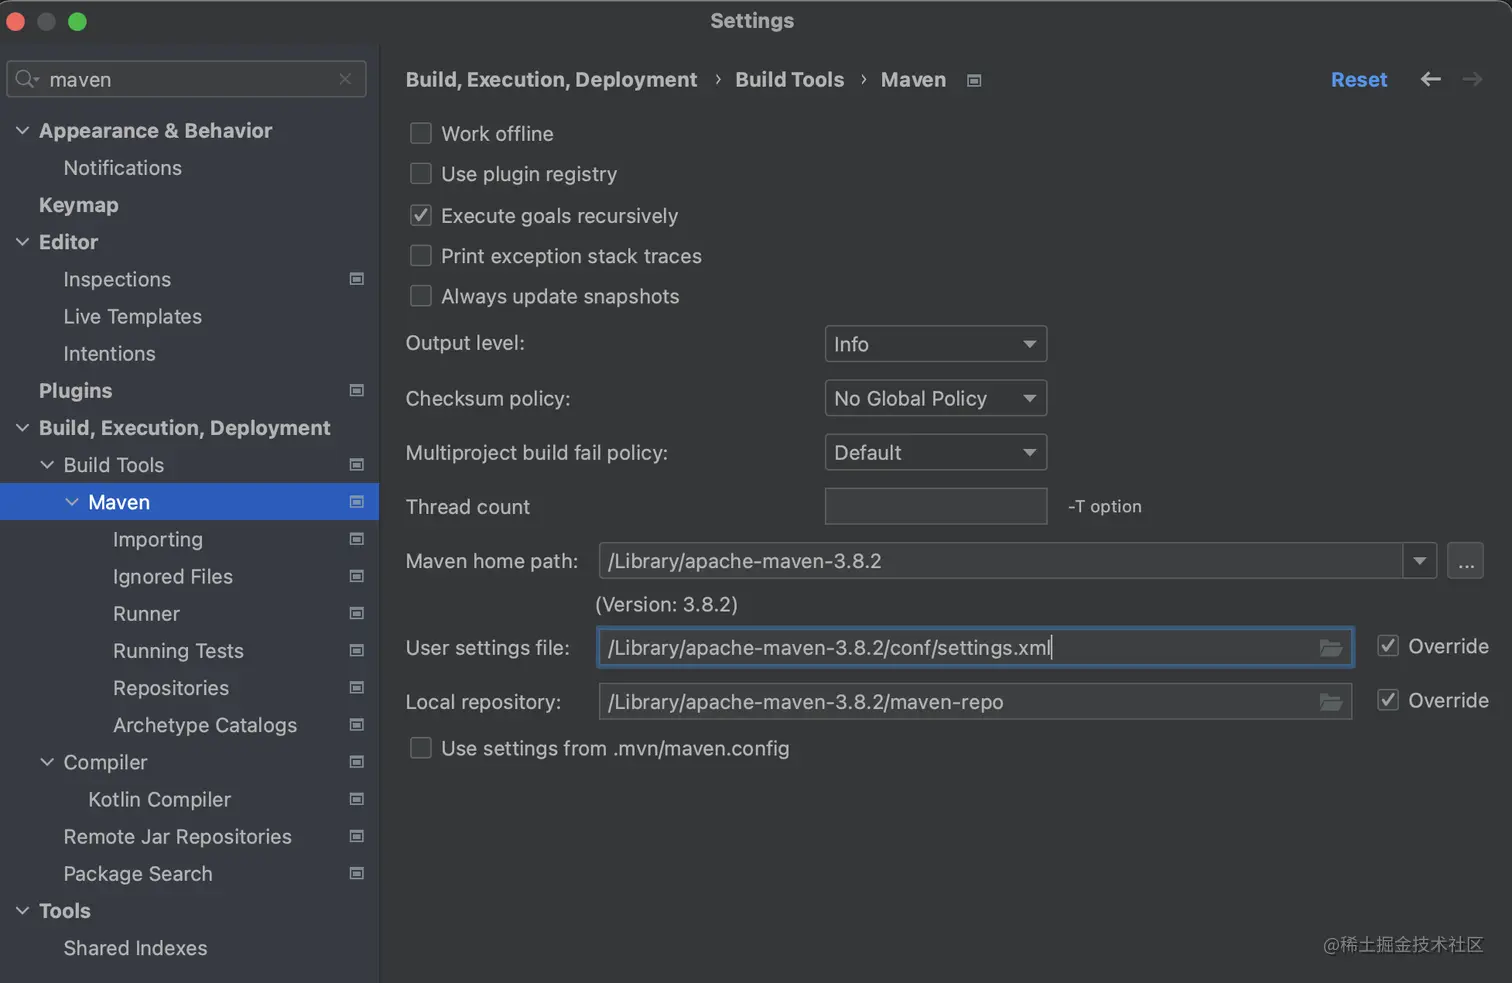The height and width of the screenshot is (983, 1512).
Task: Select Repositories in the settings tree
Action: coord(171,688)
